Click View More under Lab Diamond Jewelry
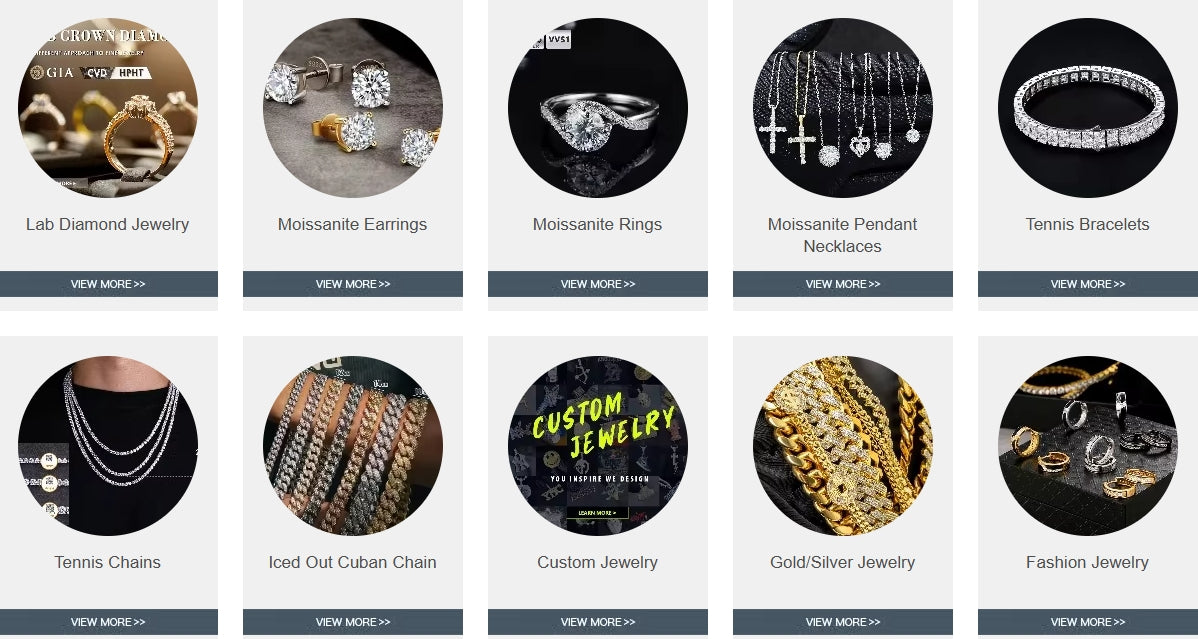This screenshot has height=639, width=1198. (x=108, y=284)
